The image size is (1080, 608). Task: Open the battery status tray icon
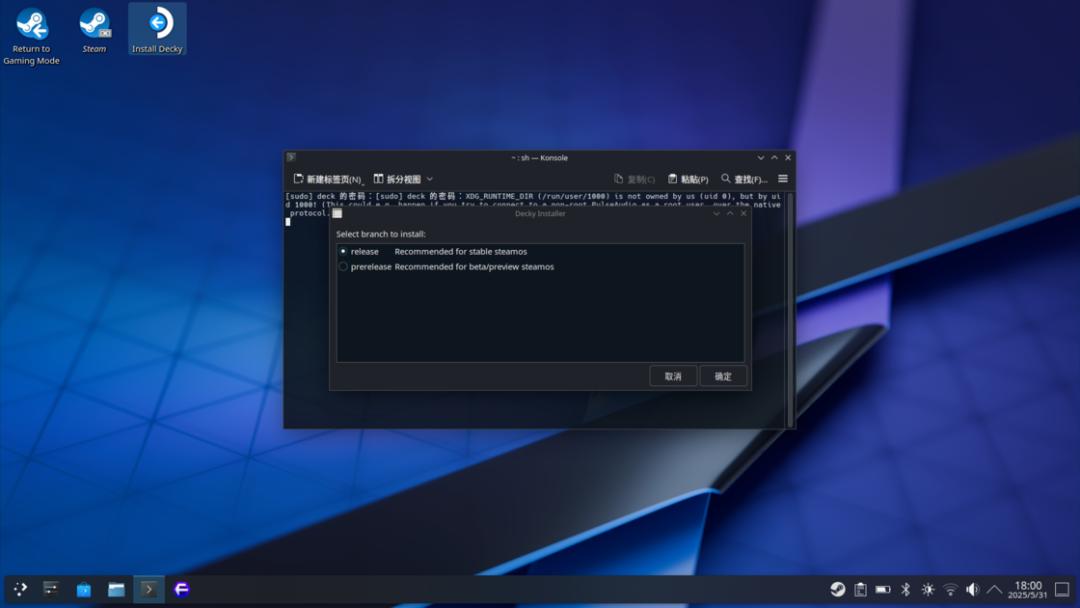click(883, 589)
